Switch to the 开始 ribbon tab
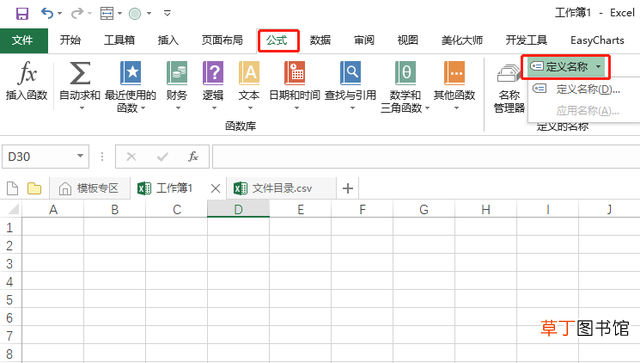Image resolution: width=640 pixels, height=363 pixels. pyautogui.click(x=70, y=40)
